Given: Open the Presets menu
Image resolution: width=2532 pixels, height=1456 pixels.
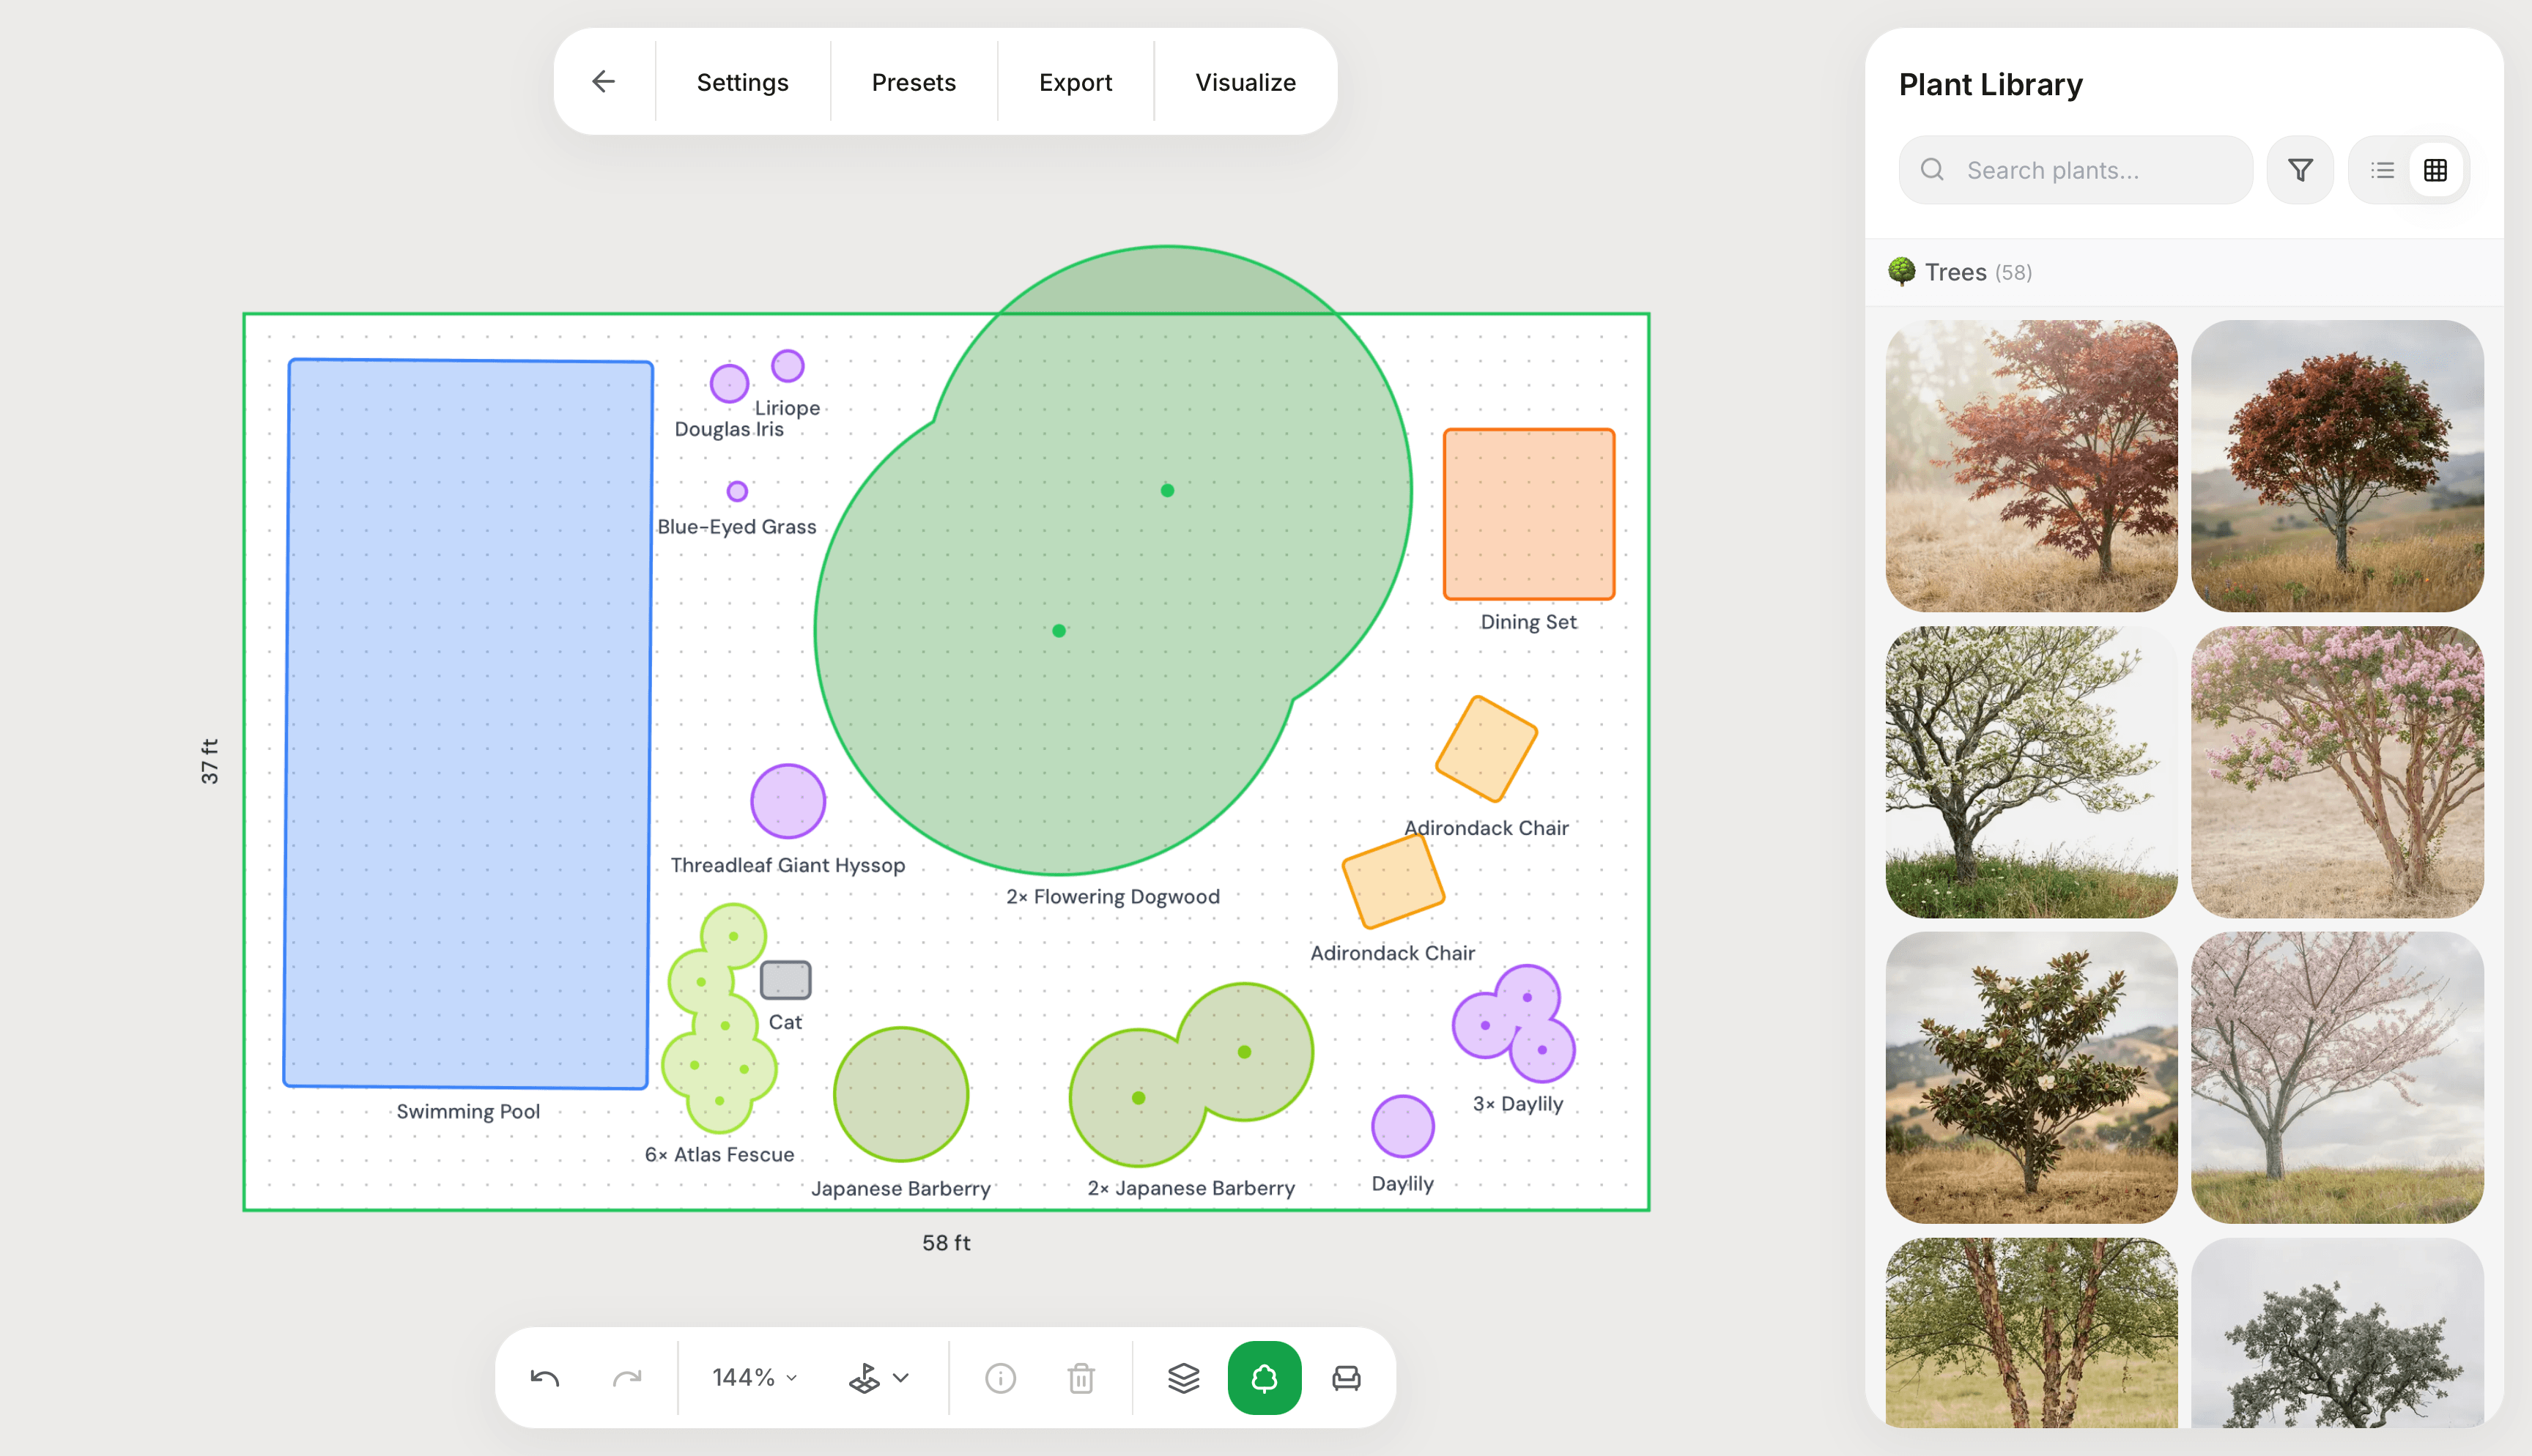Looking at the screenshot, I should [913, 82].
